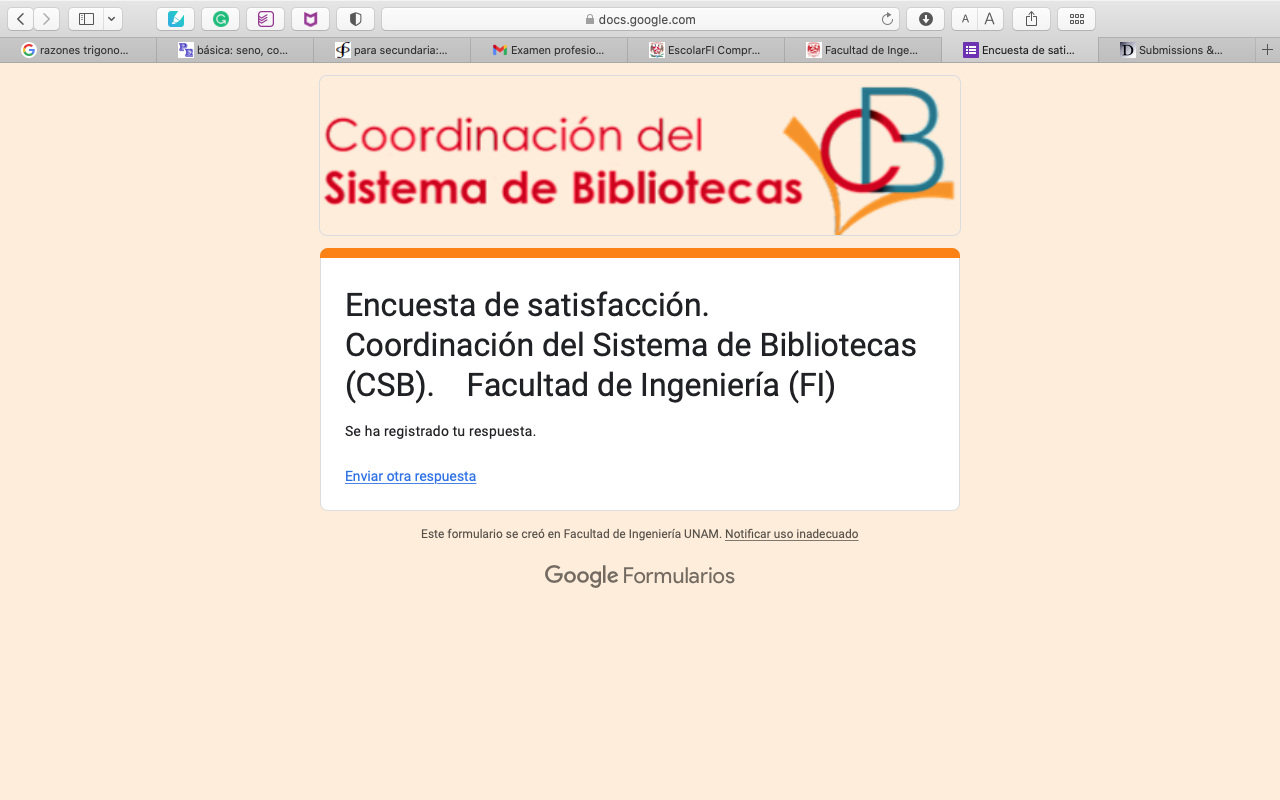Click the Encuesta de satisfacción form title

pyautogui.click(x=631, y=345)
